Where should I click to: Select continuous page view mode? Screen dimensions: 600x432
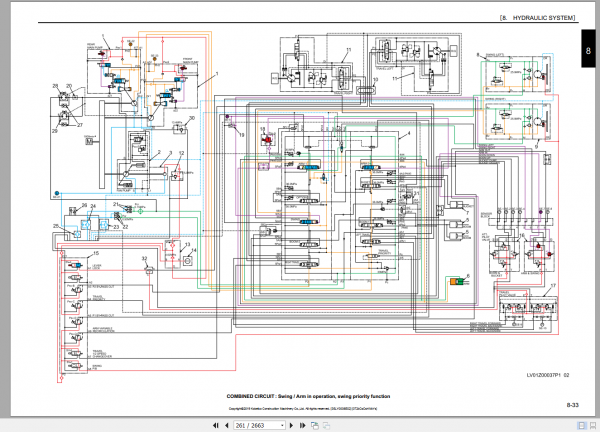pos(593,425)
